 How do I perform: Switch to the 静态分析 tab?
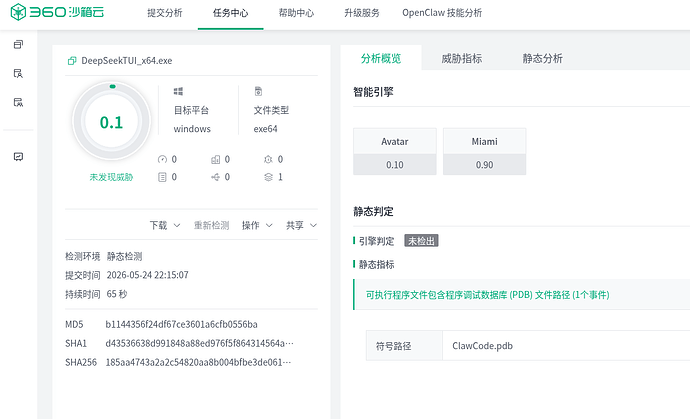pyautogui.click(x=542, y=58)
